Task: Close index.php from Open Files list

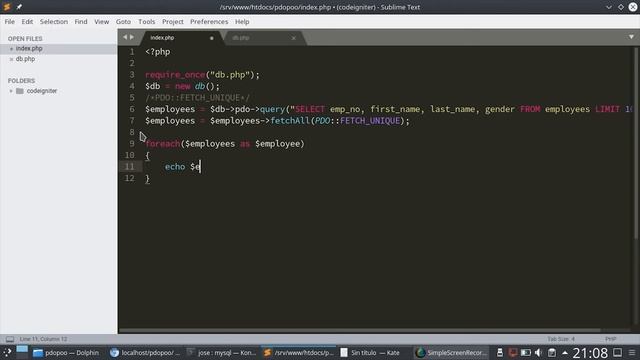Action: [11, 49]
